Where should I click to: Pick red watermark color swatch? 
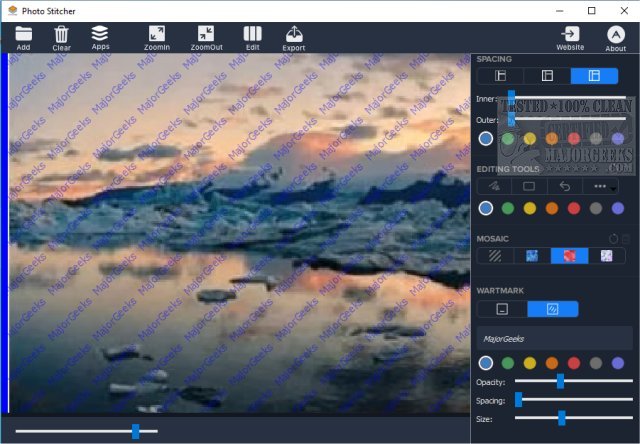point(574,363)
